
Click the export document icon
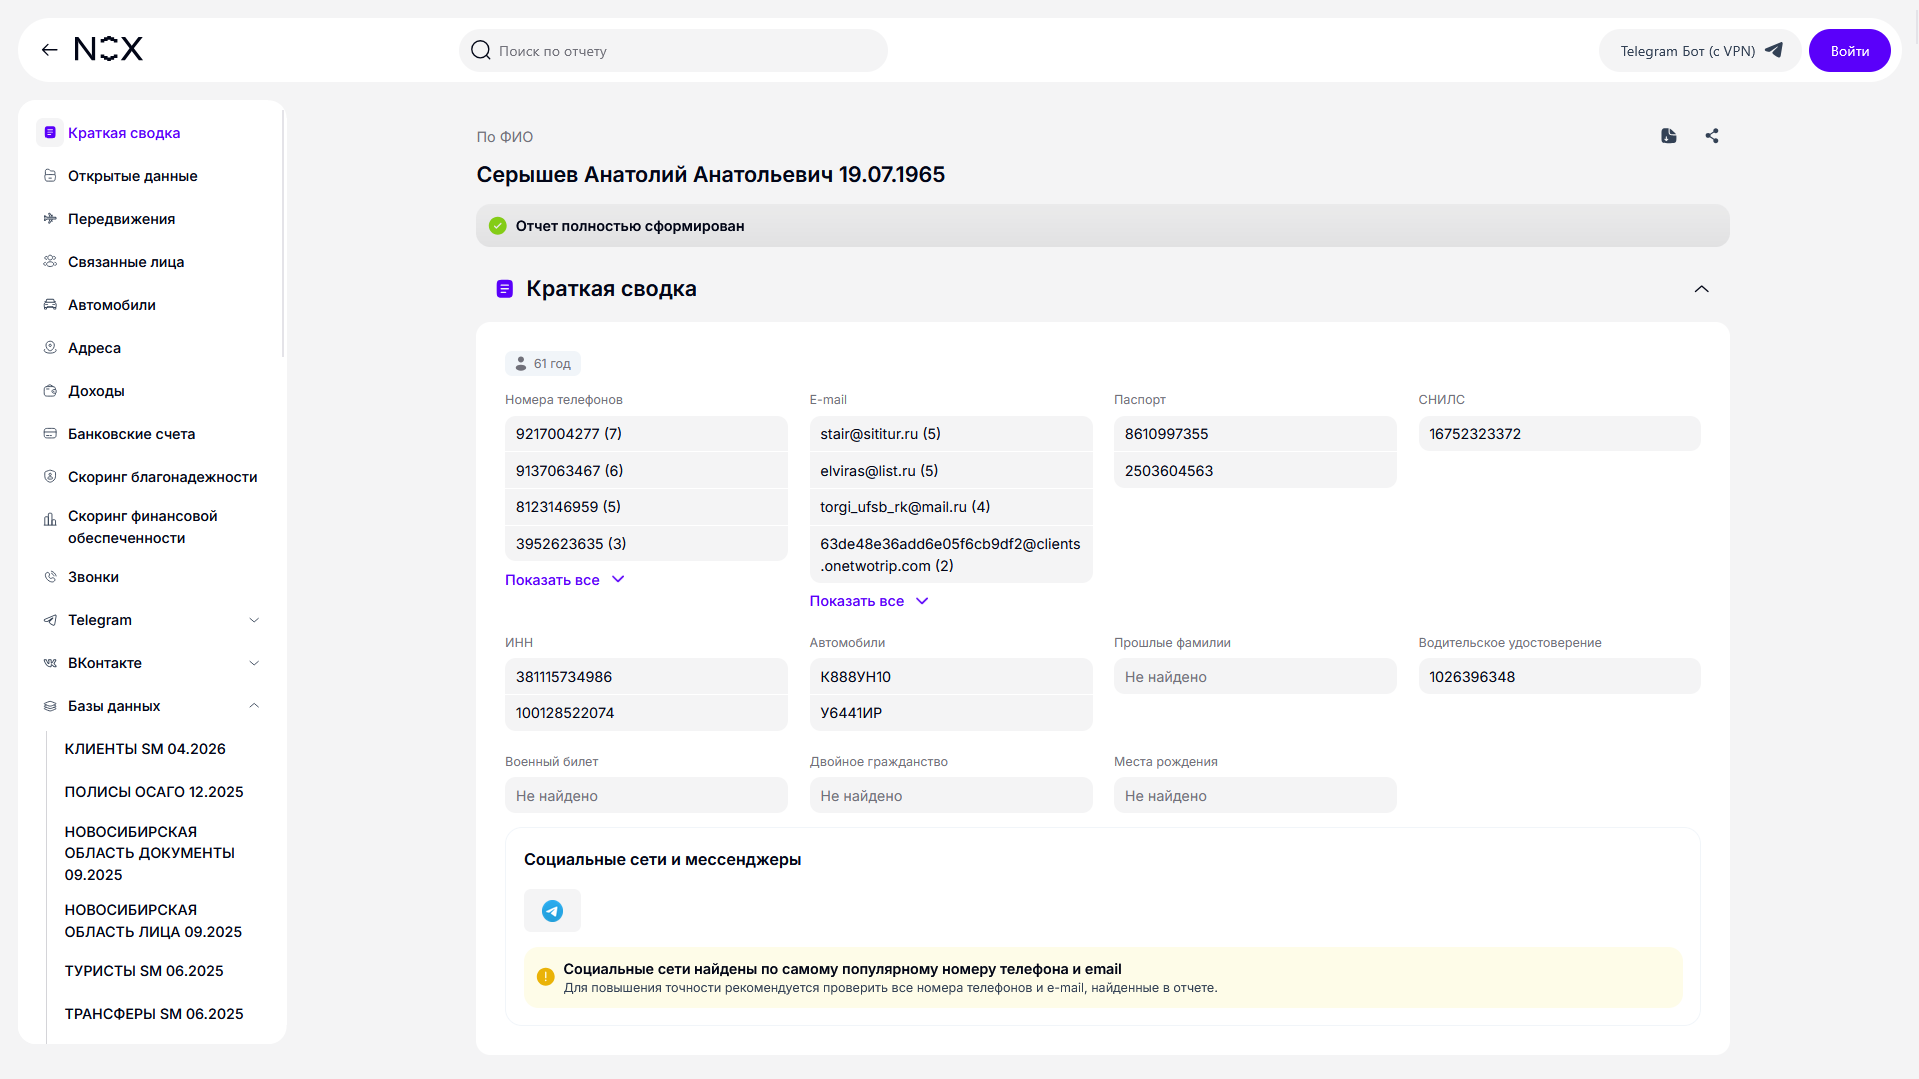click(1668, 136)
